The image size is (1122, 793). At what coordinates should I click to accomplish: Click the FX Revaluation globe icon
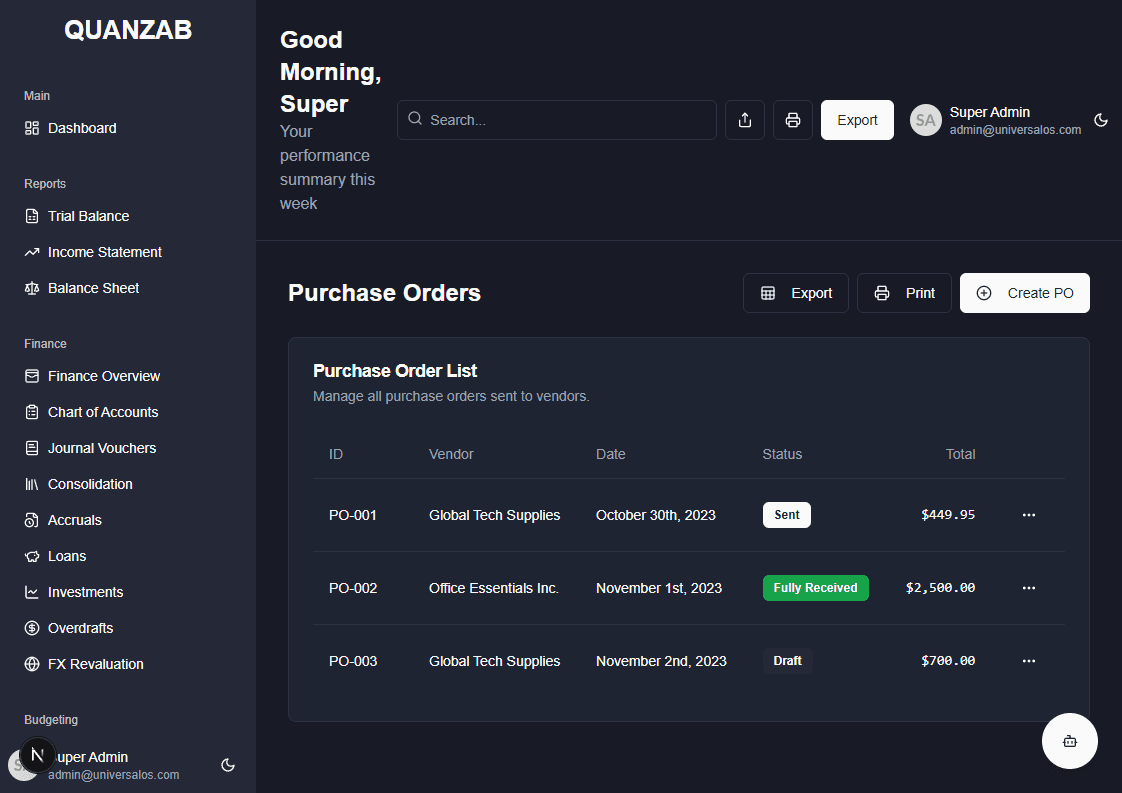[31, 664]
